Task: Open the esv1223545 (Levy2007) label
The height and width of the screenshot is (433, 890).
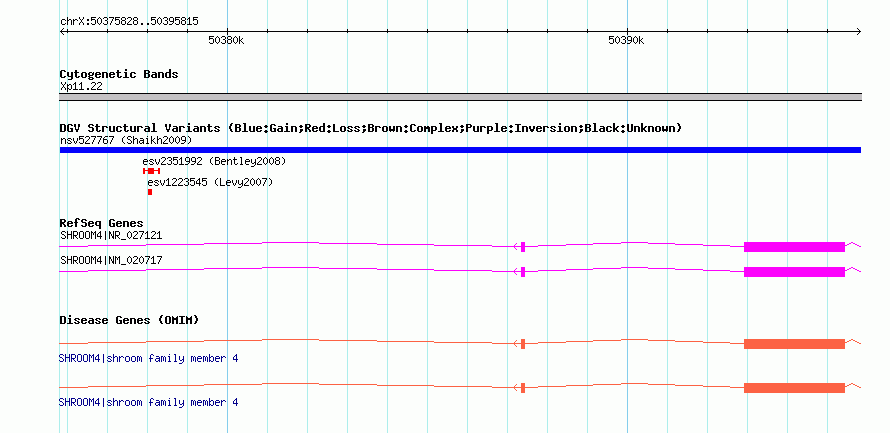Action: tap(210, 182)
